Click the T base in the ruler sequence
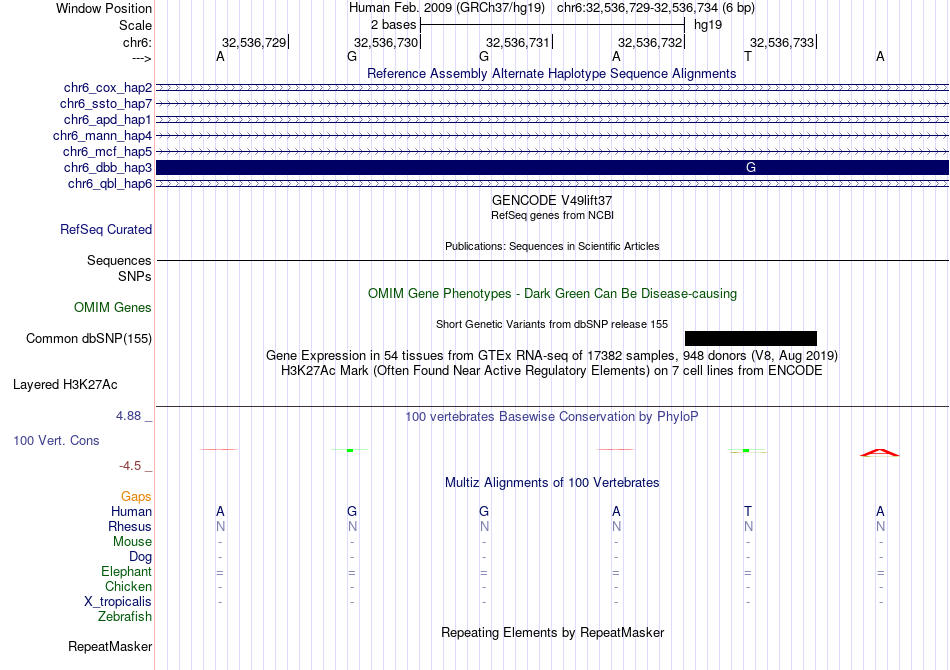This screenshot has height=670, width=950. click(748, 56)
